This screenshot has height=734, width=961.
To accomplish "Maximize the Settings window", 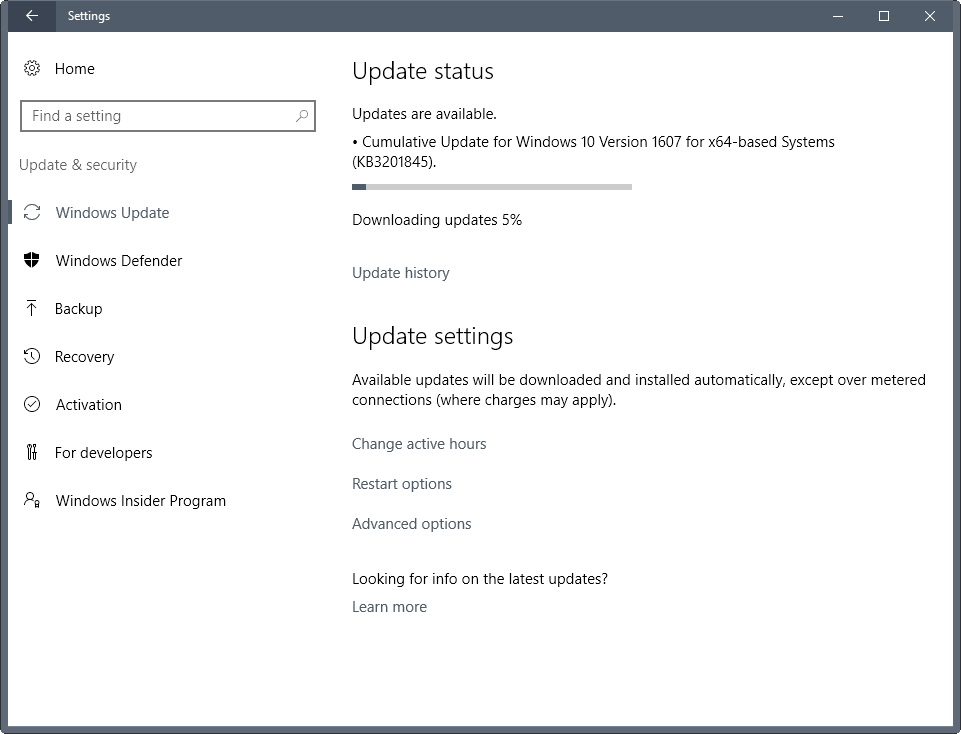I will [x=884, y=16].
